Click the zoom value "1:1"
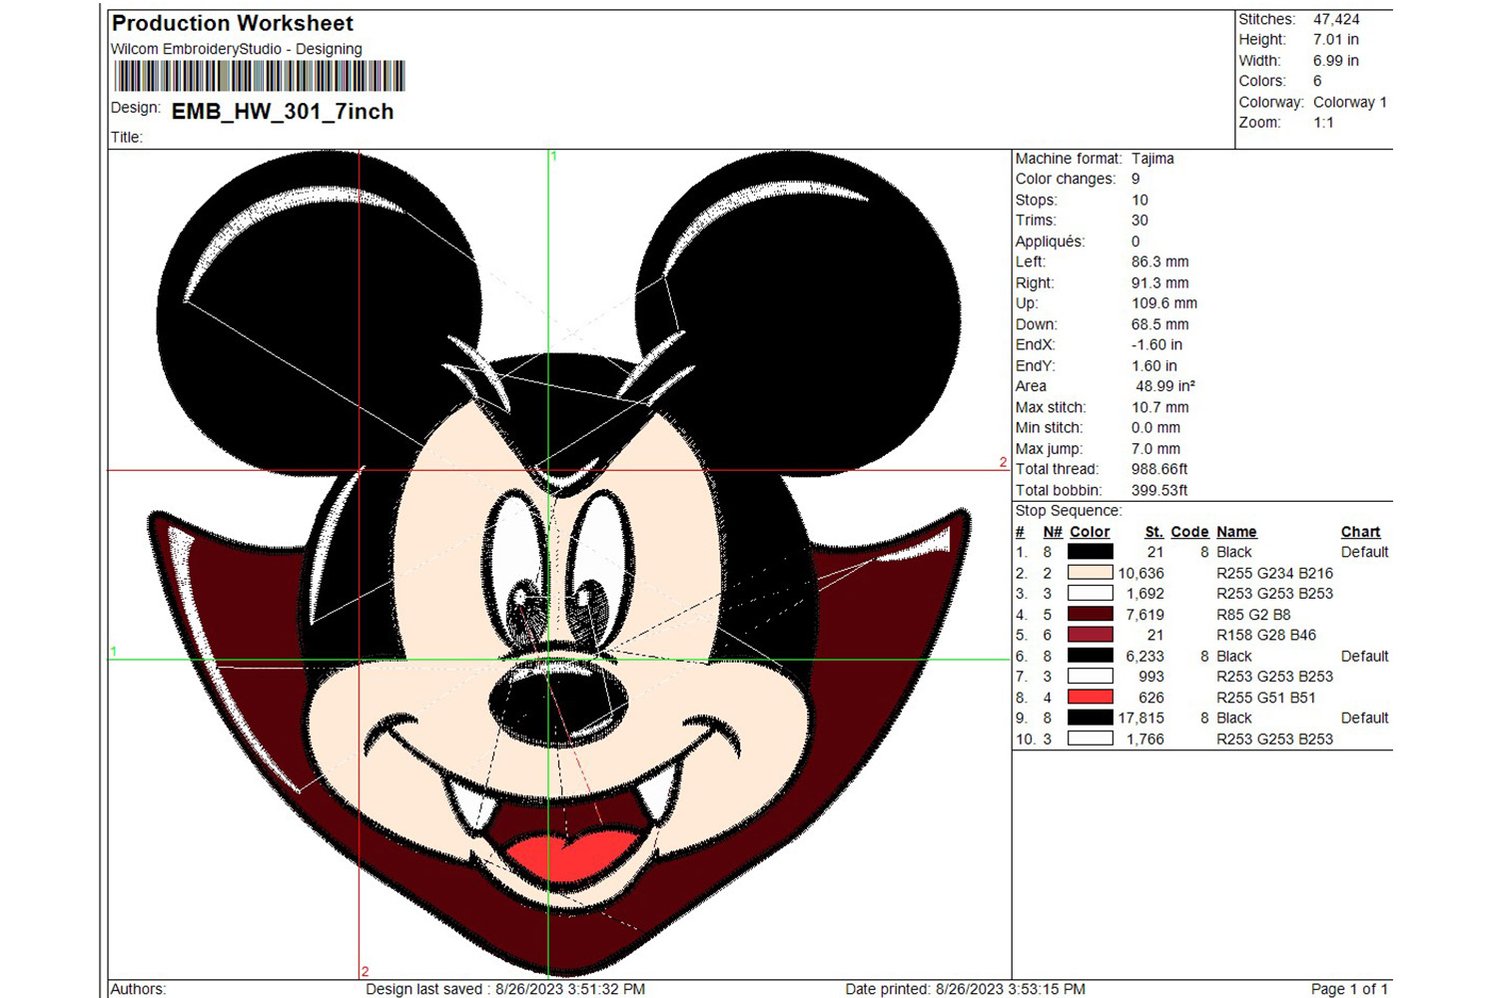The height and width of the screenshot is (998, 1500). coord(1324,123)
